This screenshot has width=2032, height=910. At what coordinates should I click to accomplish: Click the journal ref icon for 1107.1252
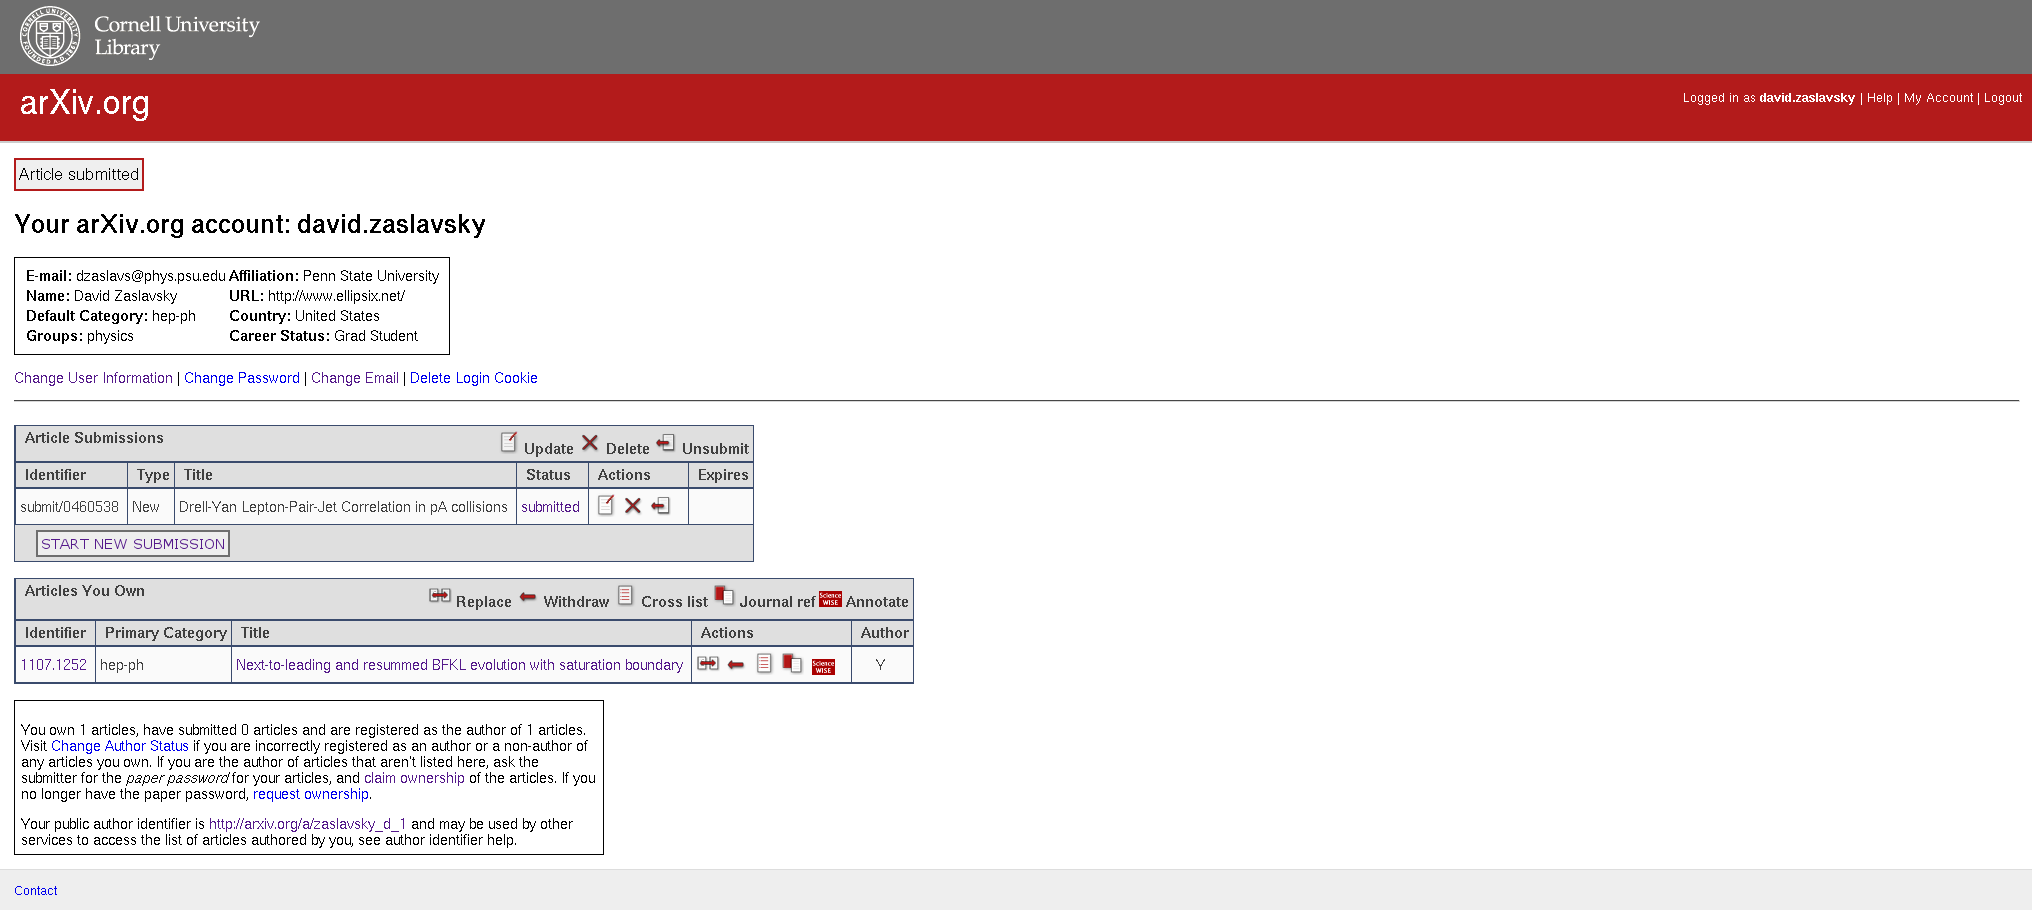click(x=792, y=663)
